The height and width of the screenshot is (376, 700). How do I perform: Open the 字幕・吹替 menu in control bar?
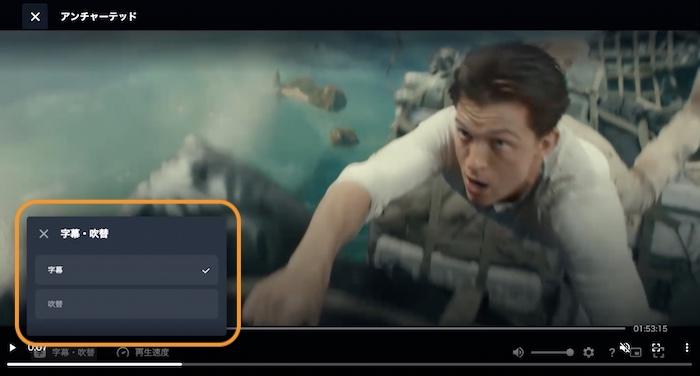point(65,352)
